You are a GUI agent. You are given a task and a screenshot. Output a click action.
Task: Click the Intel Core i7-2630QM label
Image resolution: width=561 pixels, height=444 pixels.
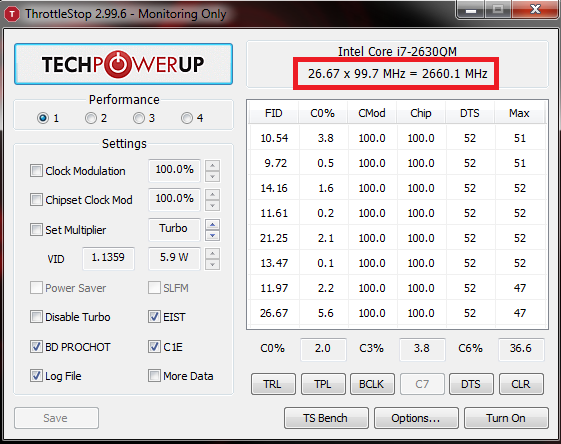click(397, 52)
